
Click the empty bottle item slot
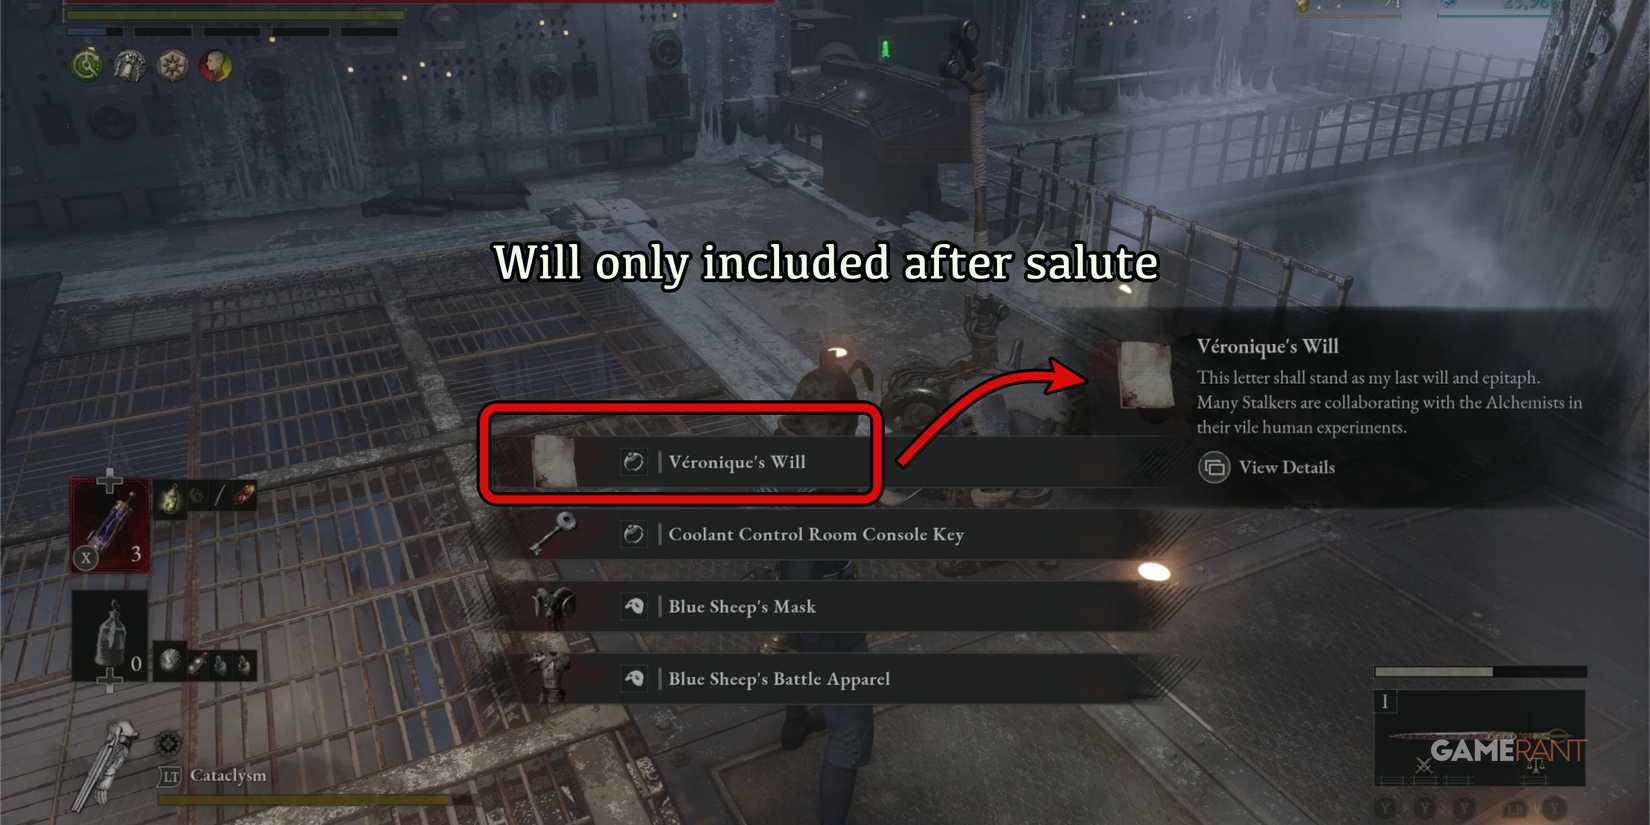(x=110, y=635)
